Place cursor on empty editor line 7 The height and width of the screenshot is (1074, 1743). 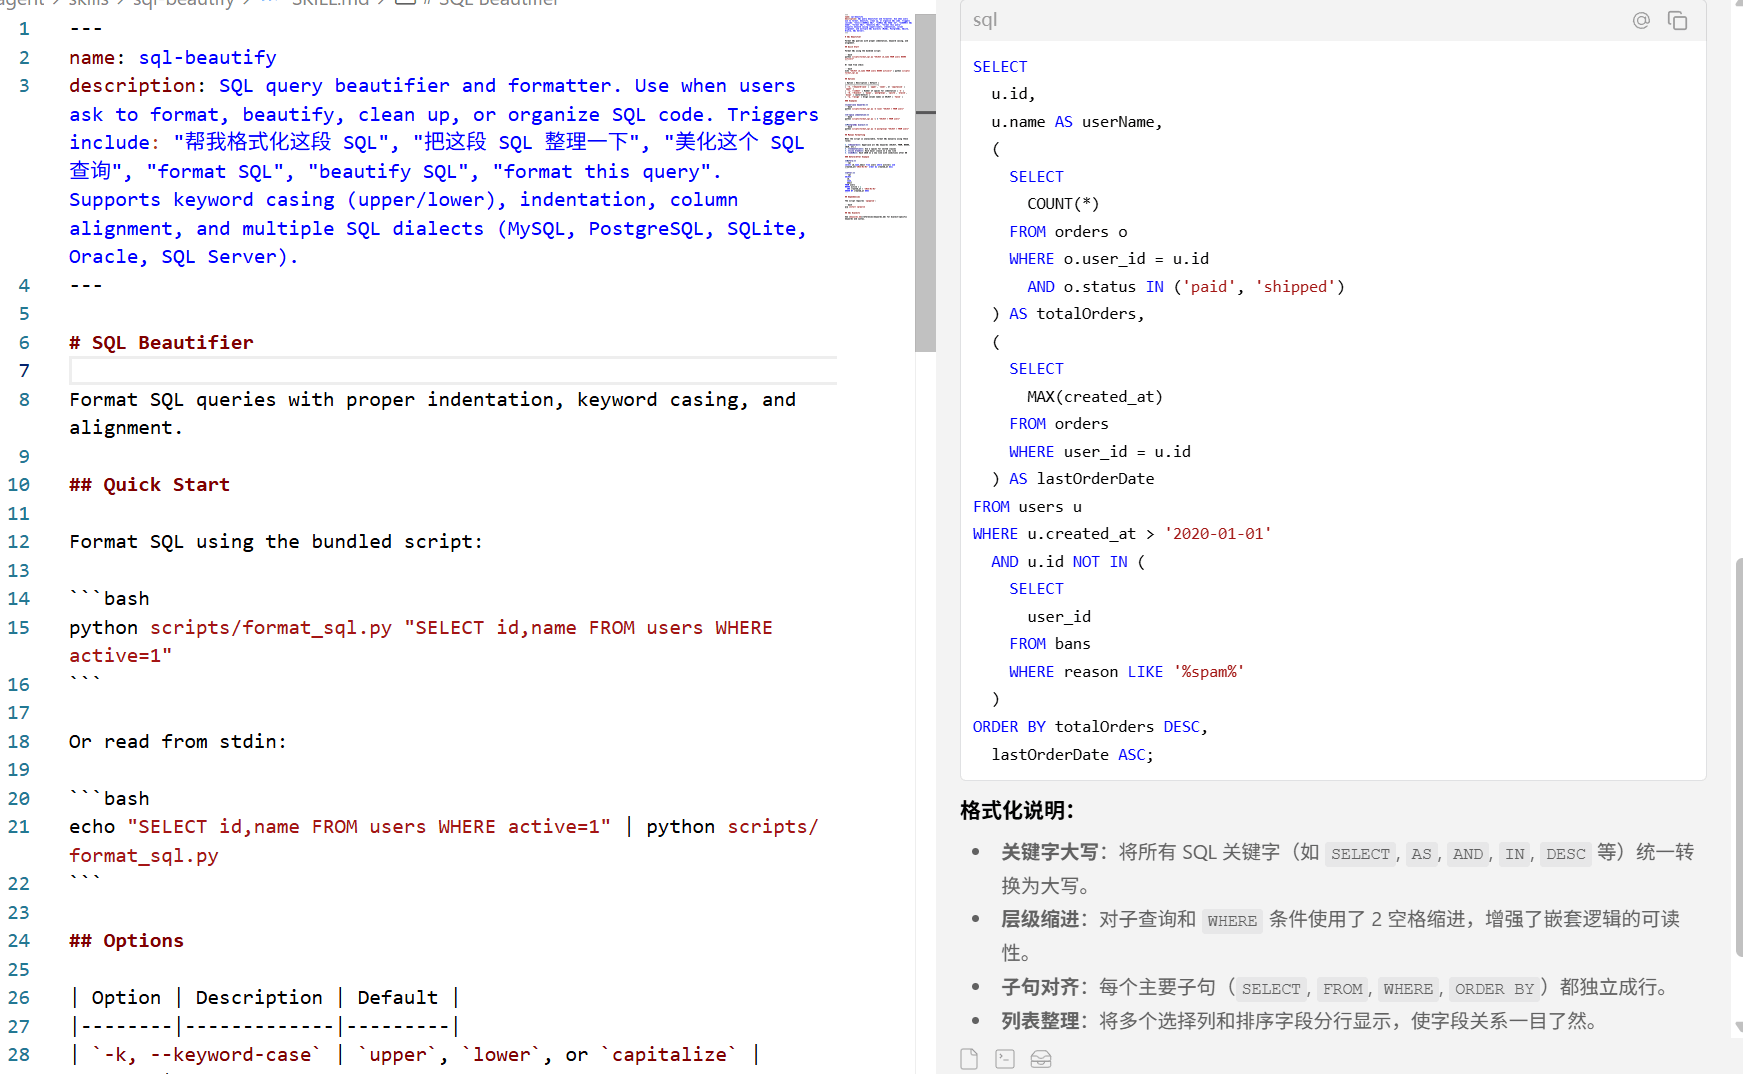(x=450, y=371)
